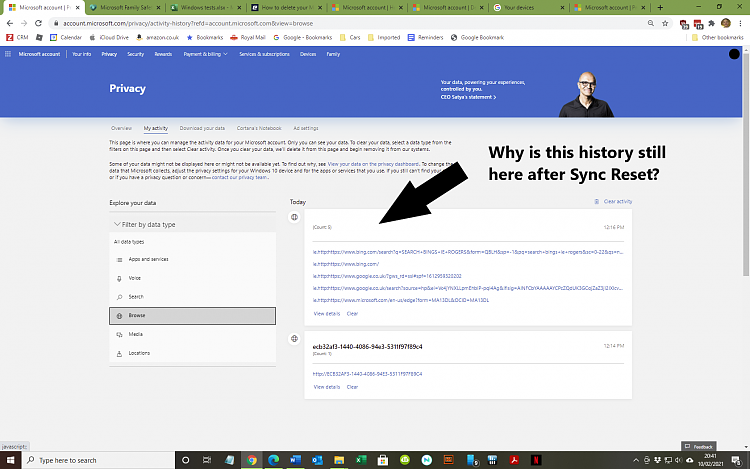Open Task View on the taskbar
Image resolution: width=750 pixels, height=469 pixels.
point(207,460)
